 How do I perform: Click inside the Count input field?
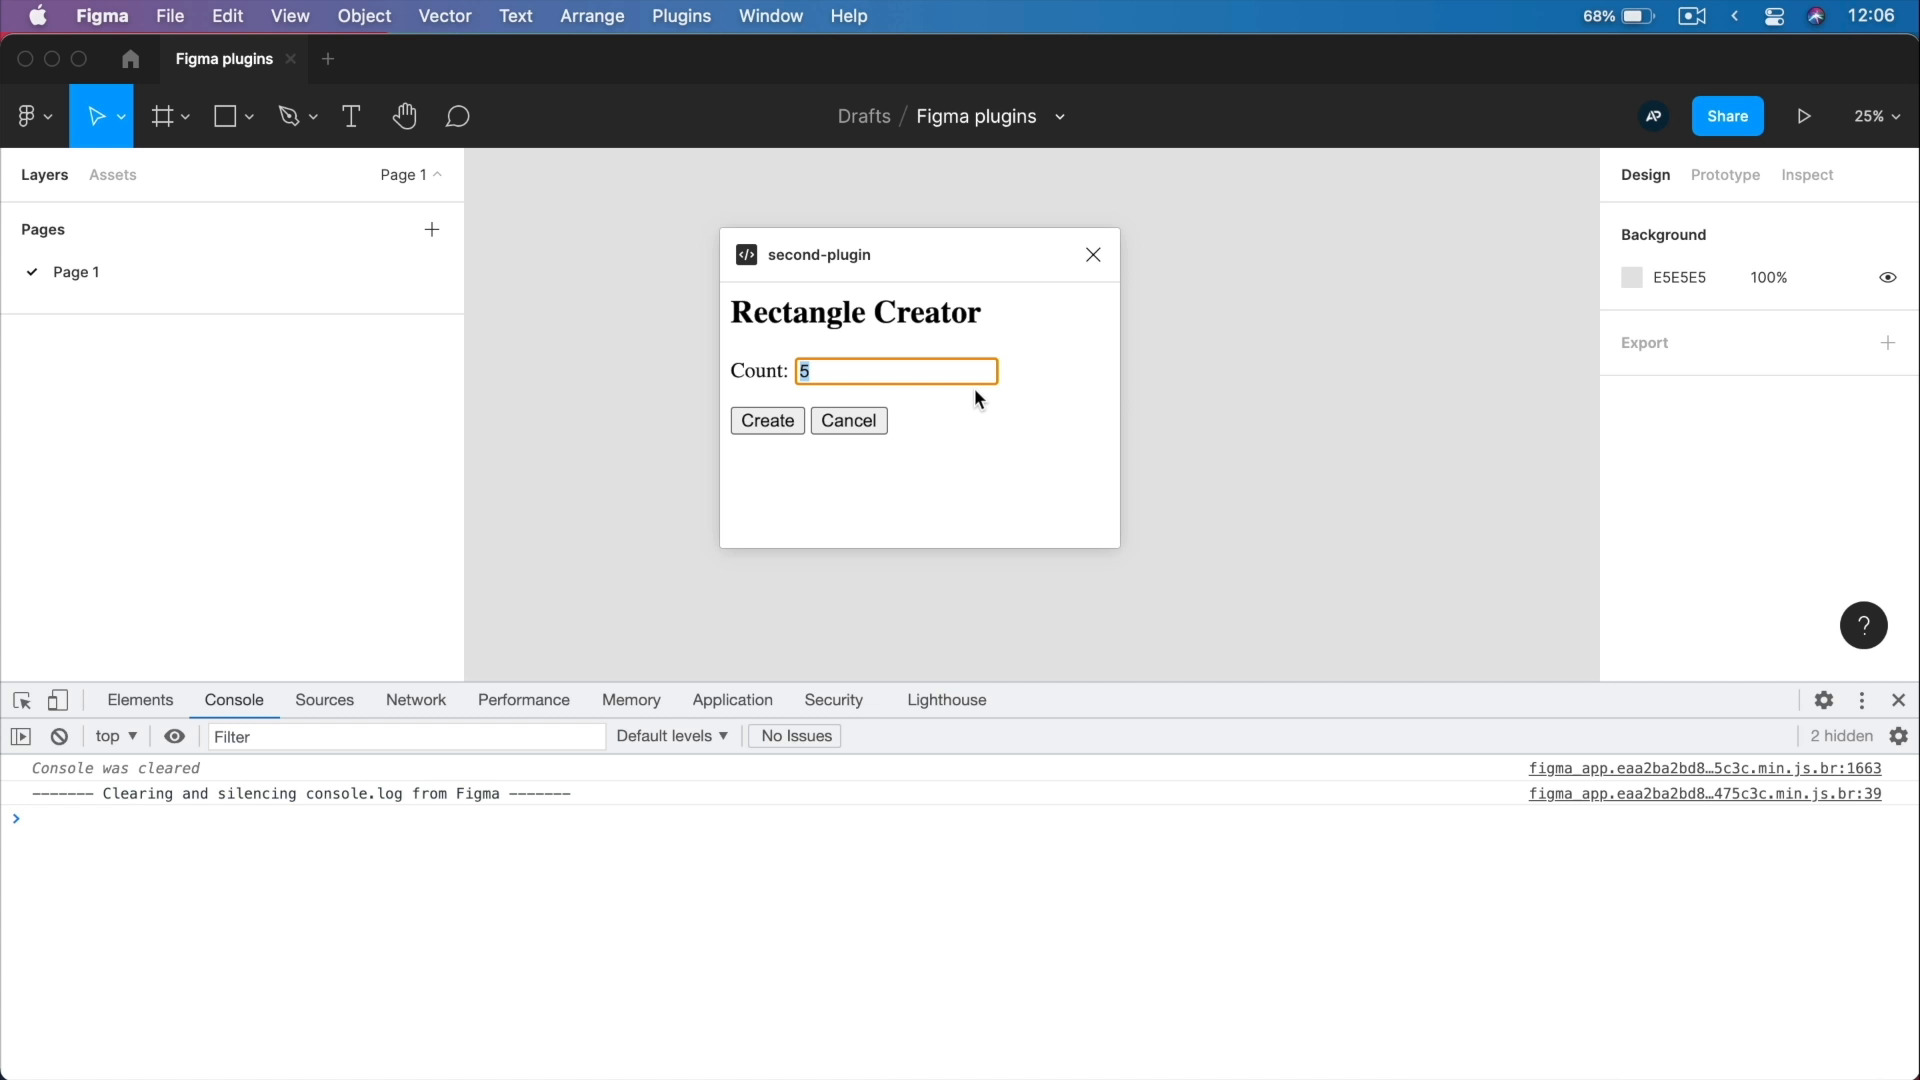click(895, 371)
